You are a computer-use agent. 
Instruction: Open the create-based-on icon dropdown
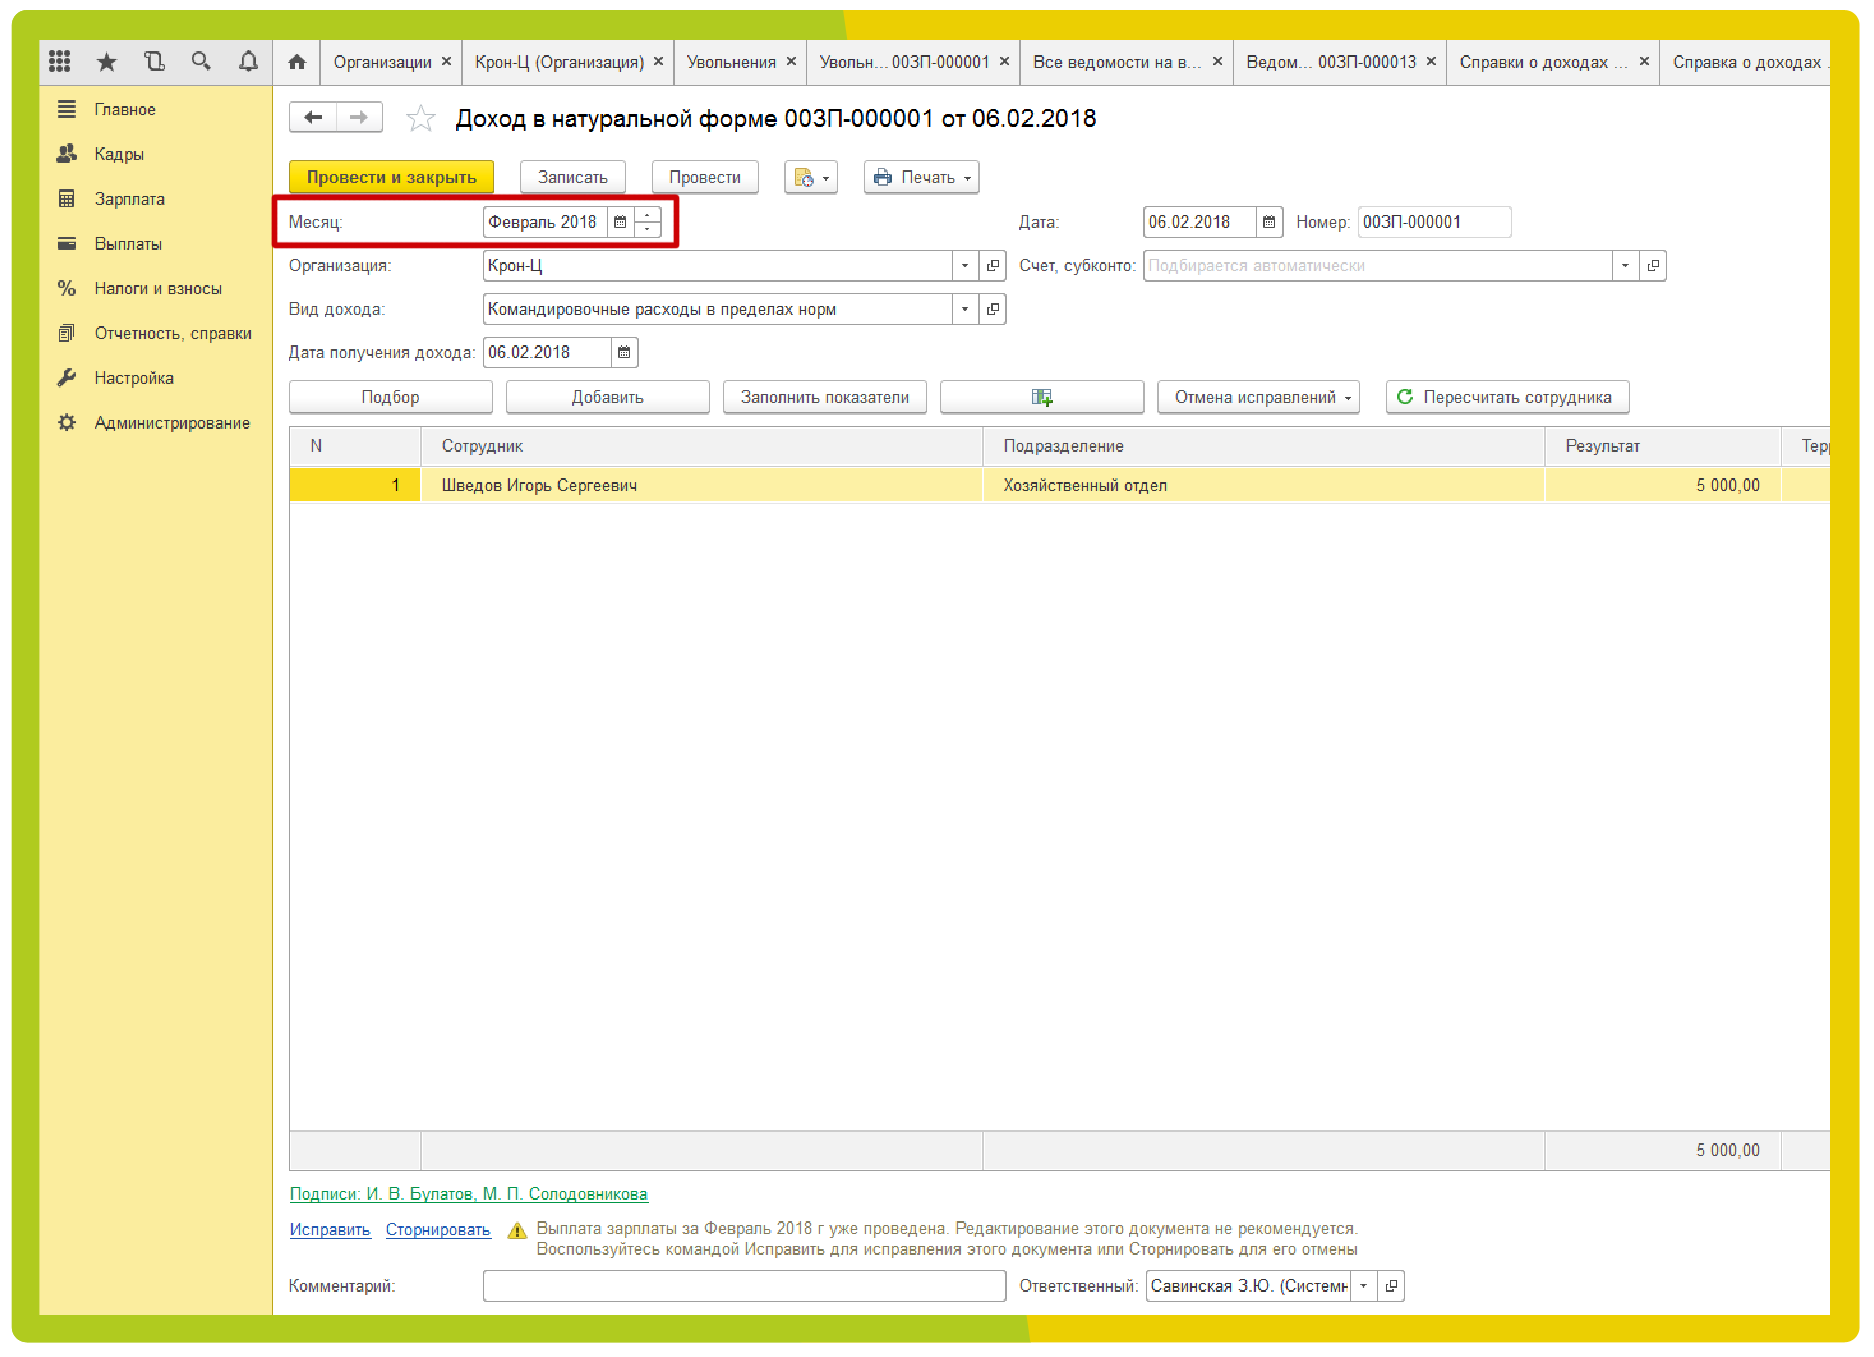click(x=811, y=177)
